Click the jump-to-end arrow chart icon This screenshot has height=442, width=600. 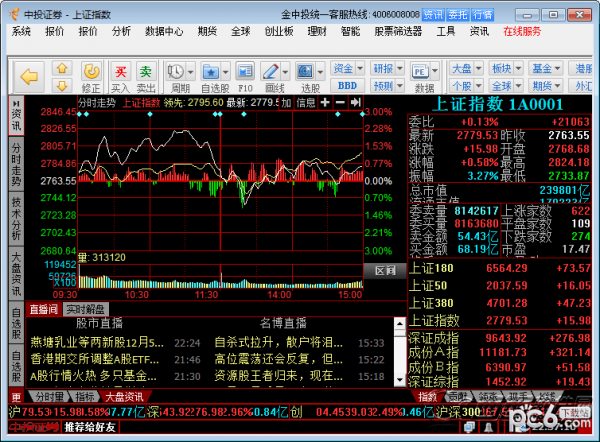pyautogui.click(x=355, y=102)
